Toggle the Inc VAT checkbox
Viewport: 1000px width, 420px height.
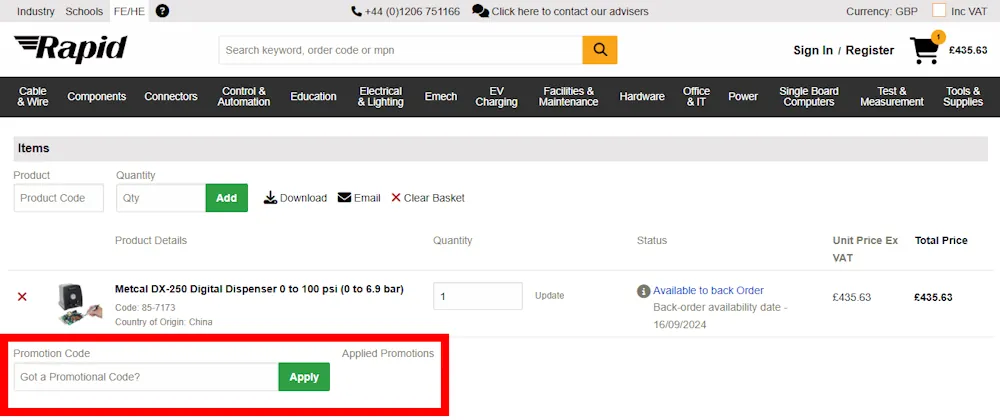point(939,11)
